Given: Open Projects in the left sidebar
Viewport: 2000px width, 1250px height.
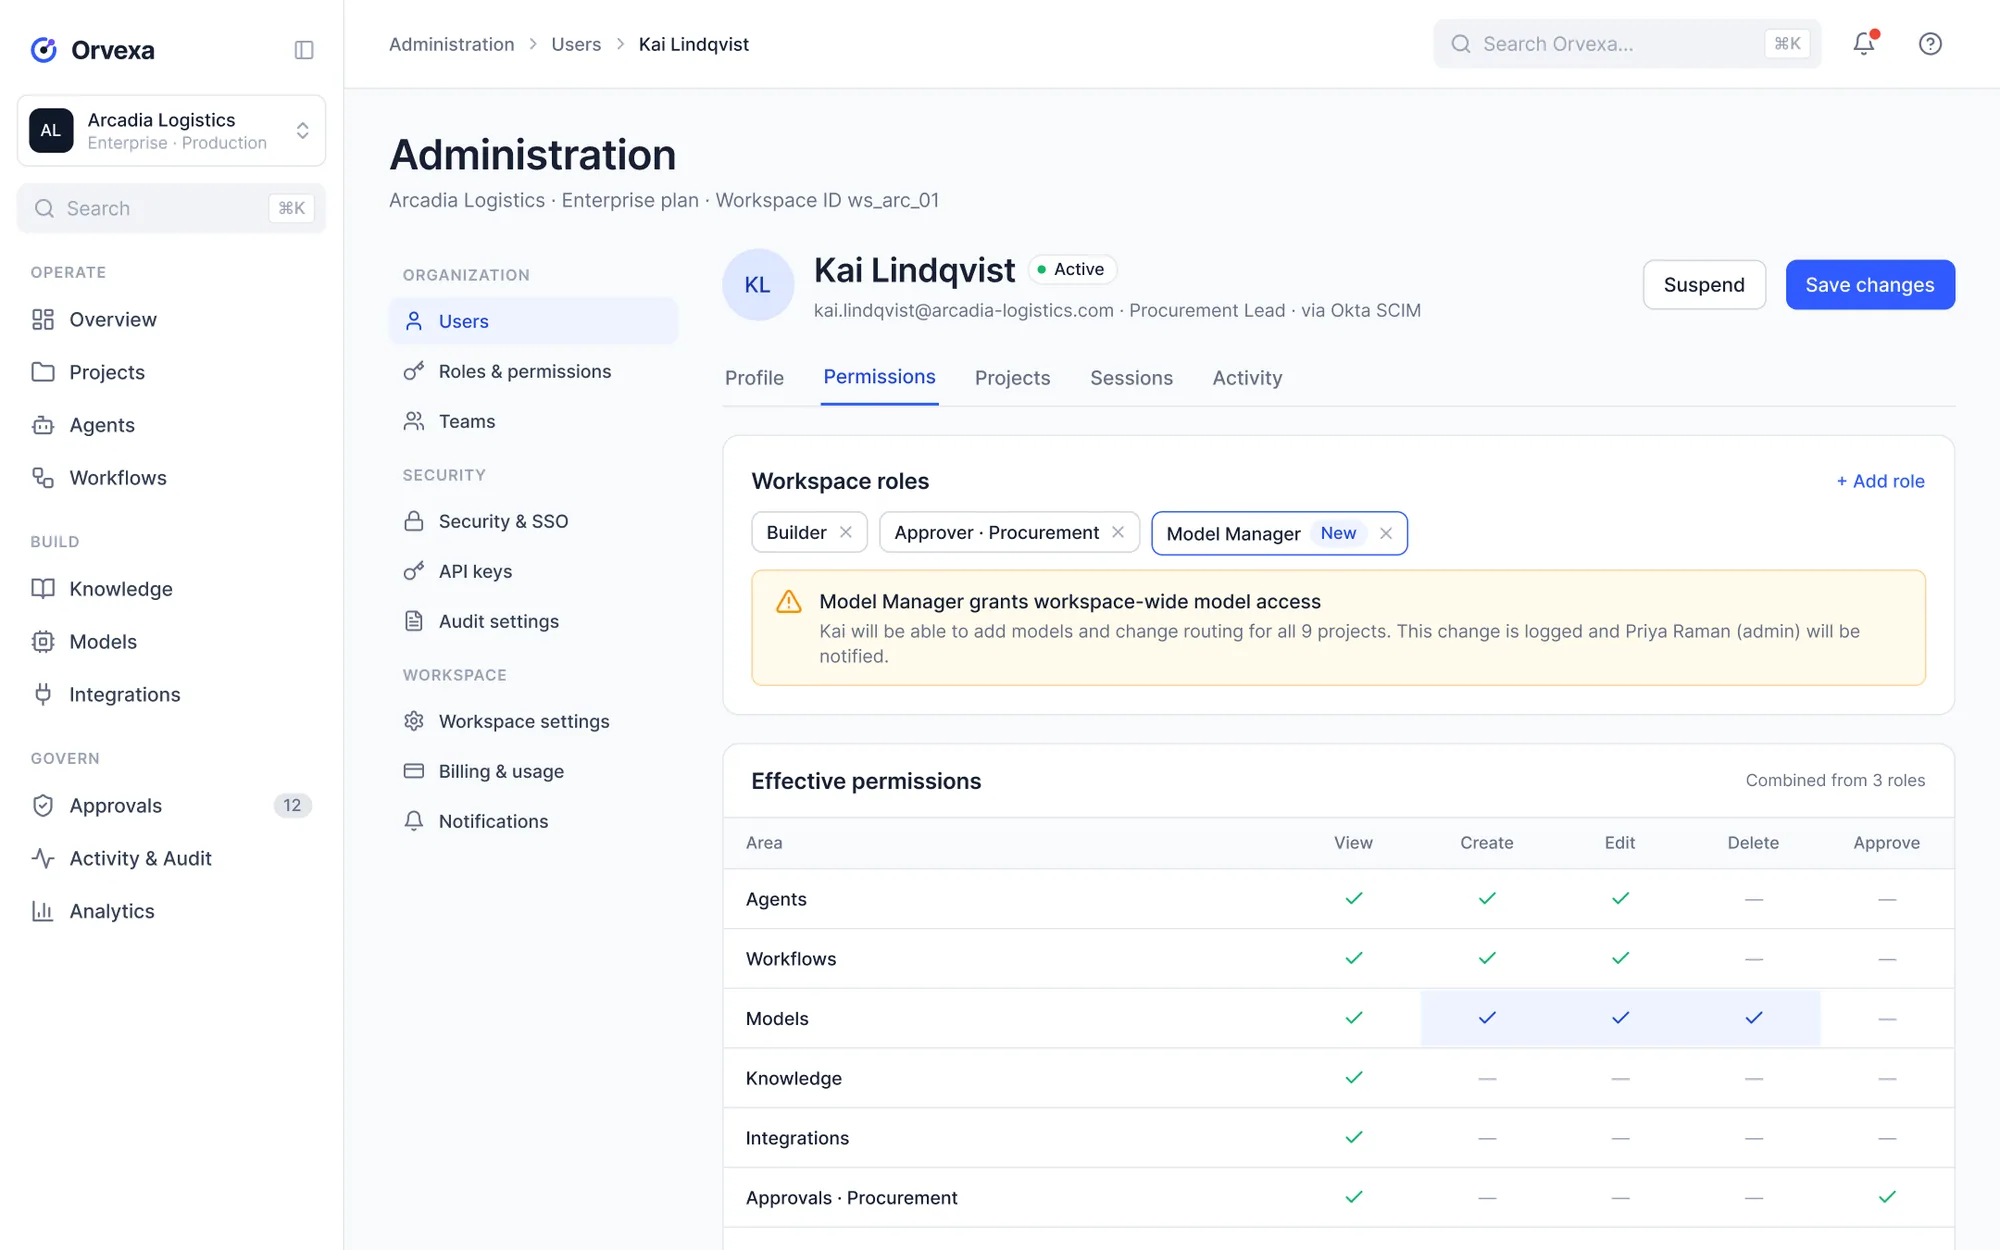Looking at the screenshot, I should [x=171, y=372].
